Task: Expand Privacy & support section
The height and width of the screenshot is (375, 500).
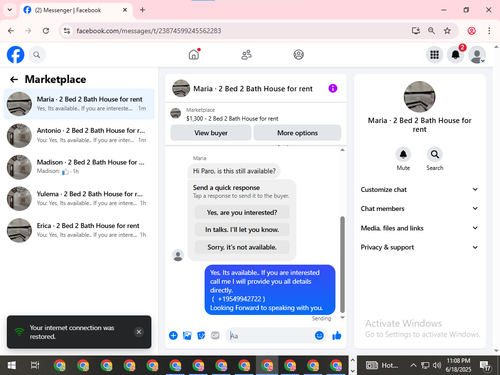Action: click(419, 247)
